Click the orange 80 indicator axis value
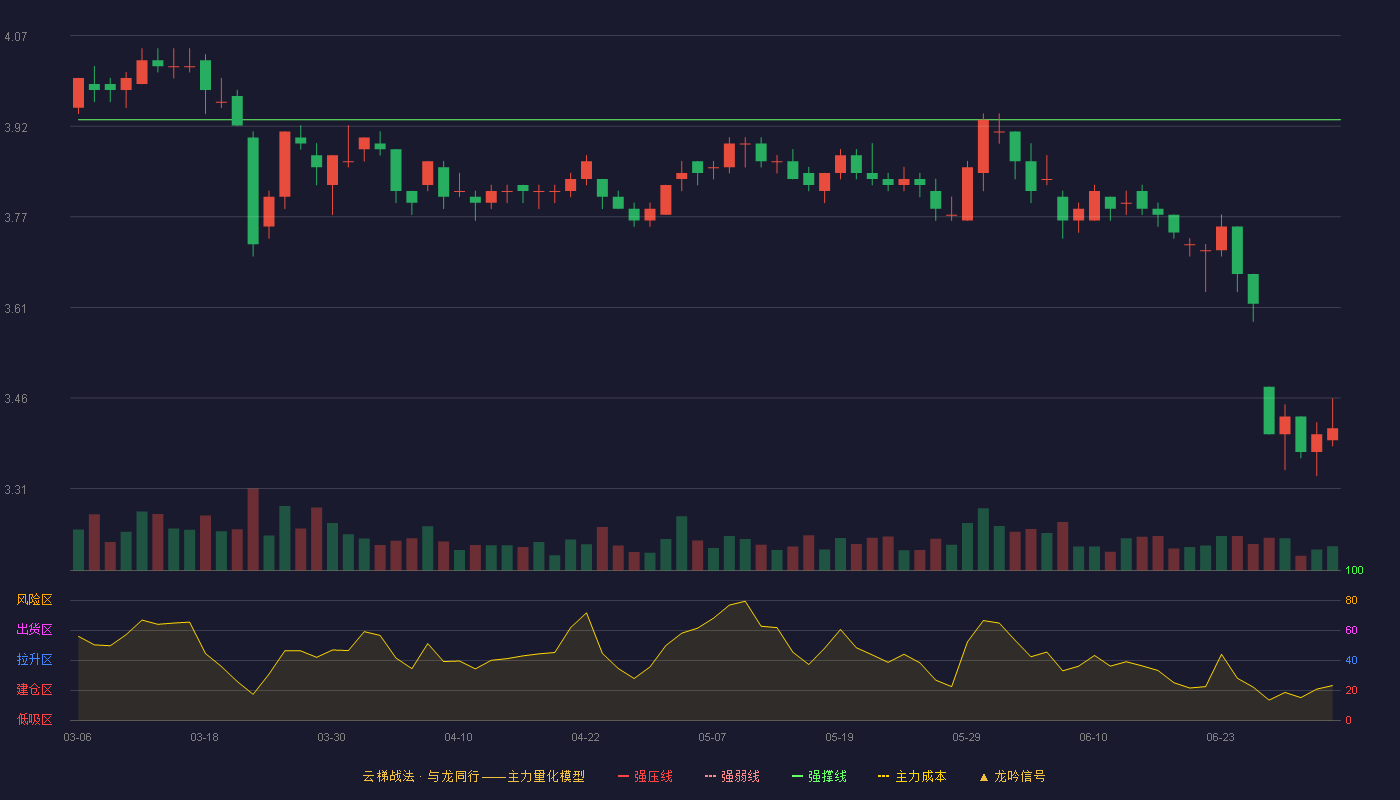Image resolution: width=1400 pixels, height=800 pixels. click(x=1351, y=600)
